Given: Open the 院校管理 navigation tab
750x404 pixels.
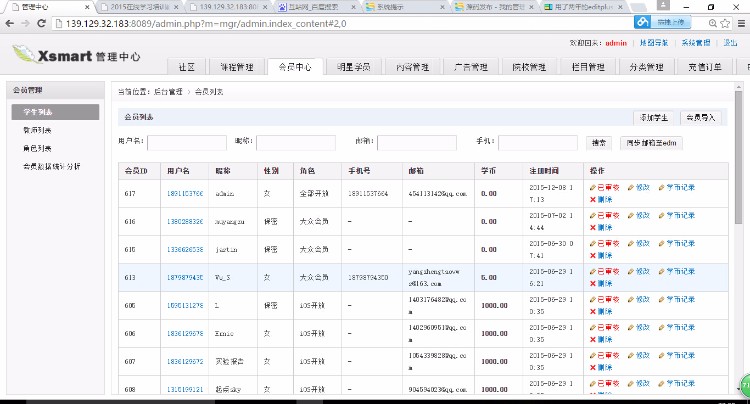Looking at the screenshot, I should (529, 67).
